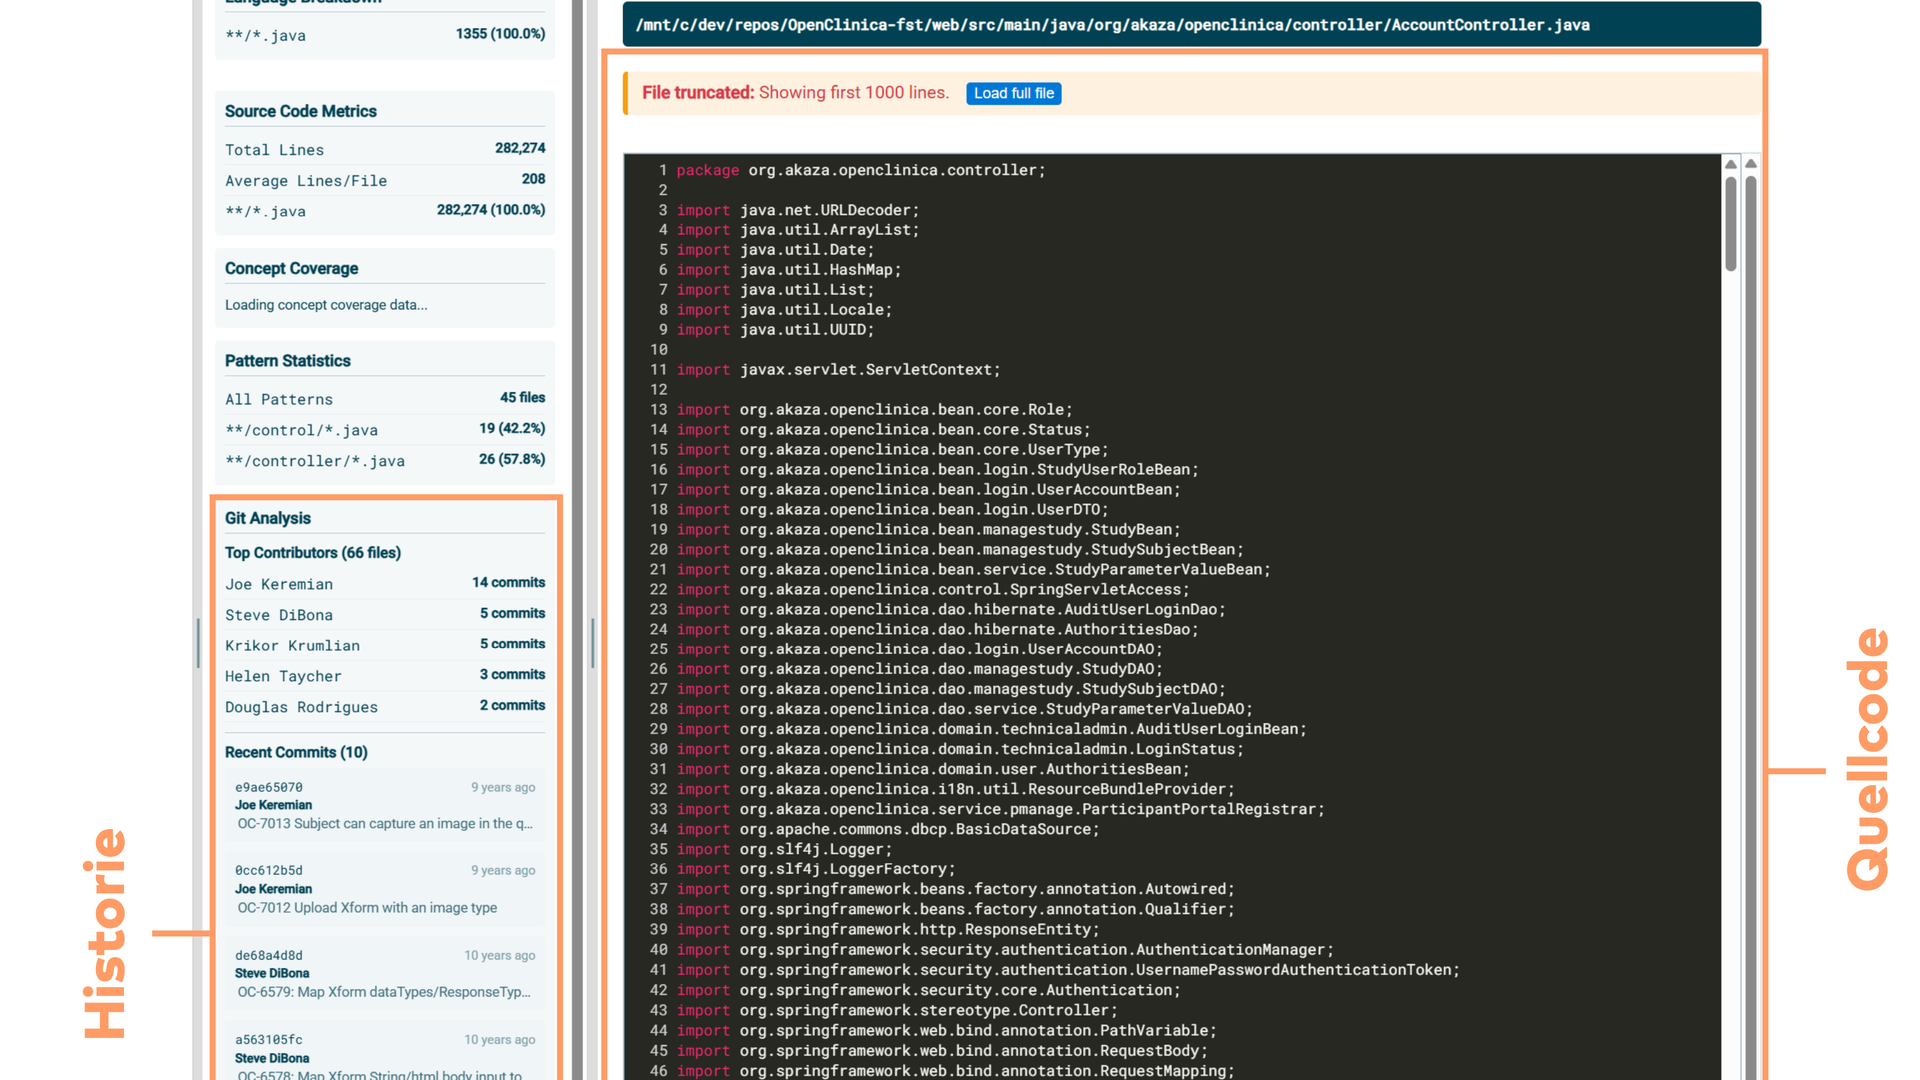Click the All Patterns row
Viewport: 1920px width, 1080px height.
click(x=385, y=399)
